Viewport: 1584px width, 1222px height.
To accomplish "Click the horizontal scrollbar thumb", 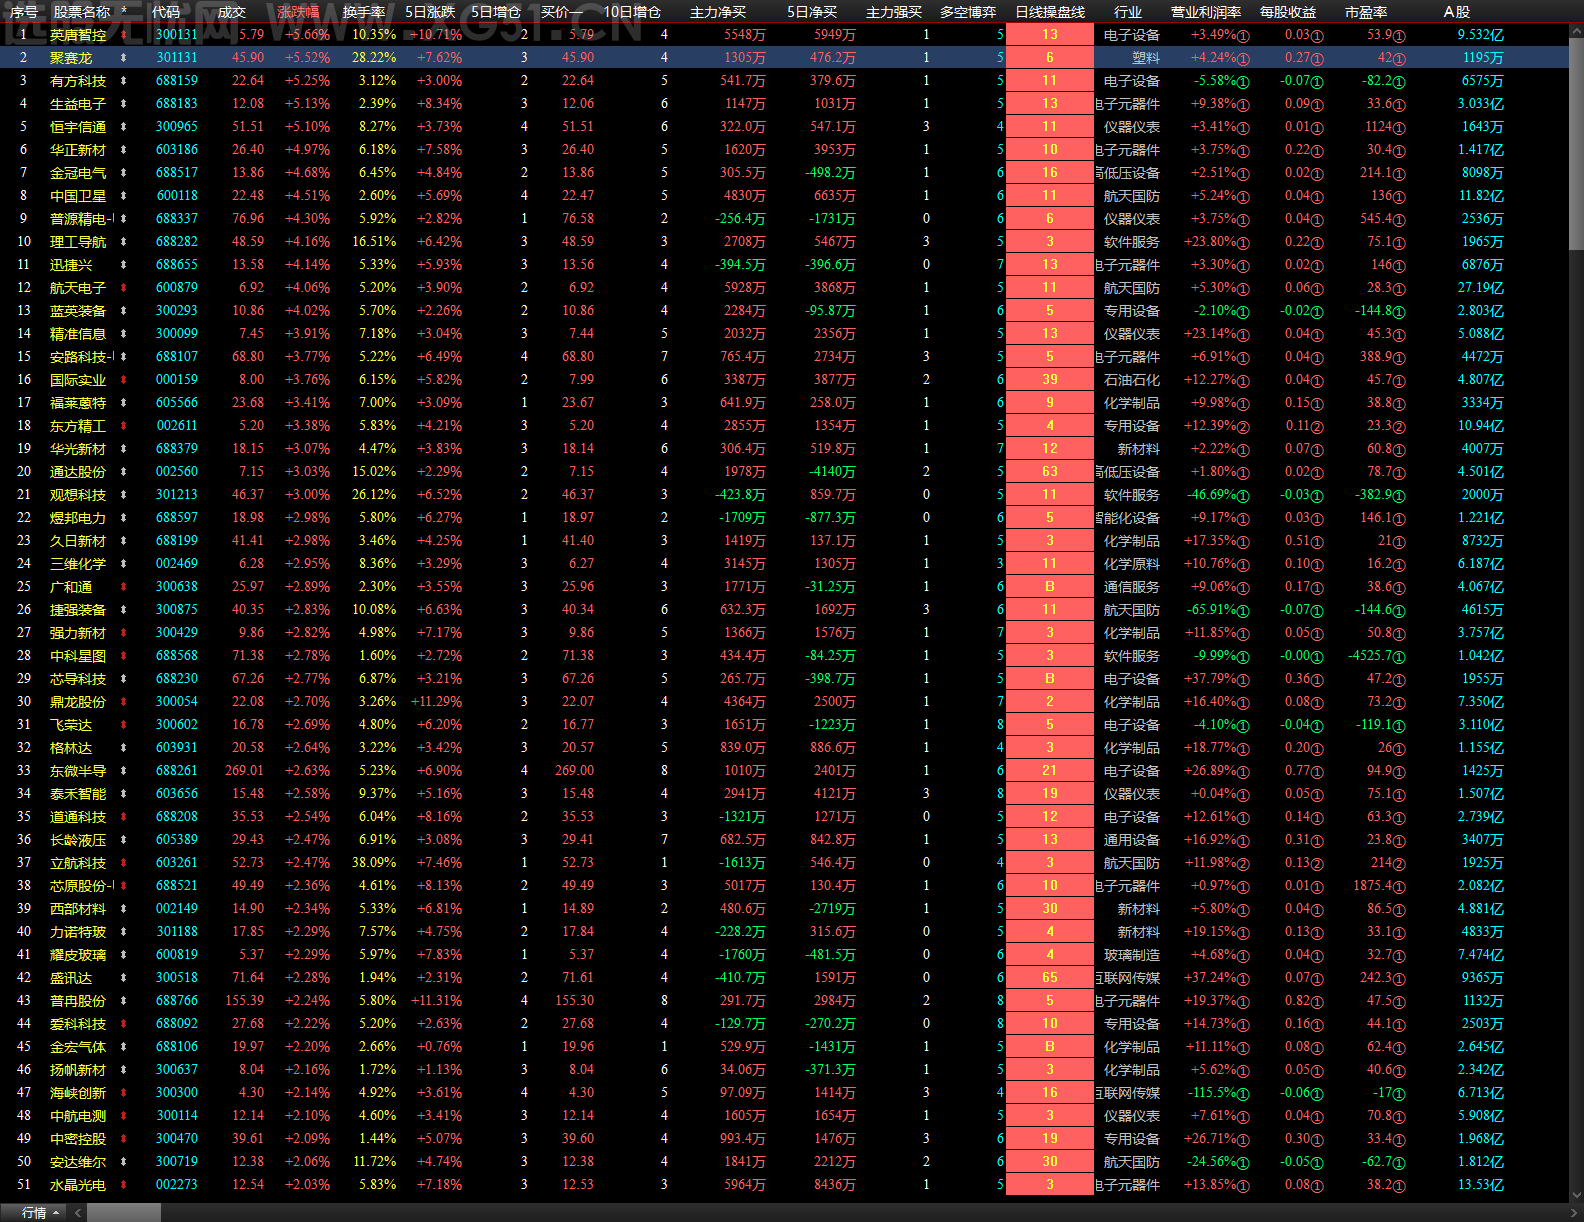I will pos(124,1213).
